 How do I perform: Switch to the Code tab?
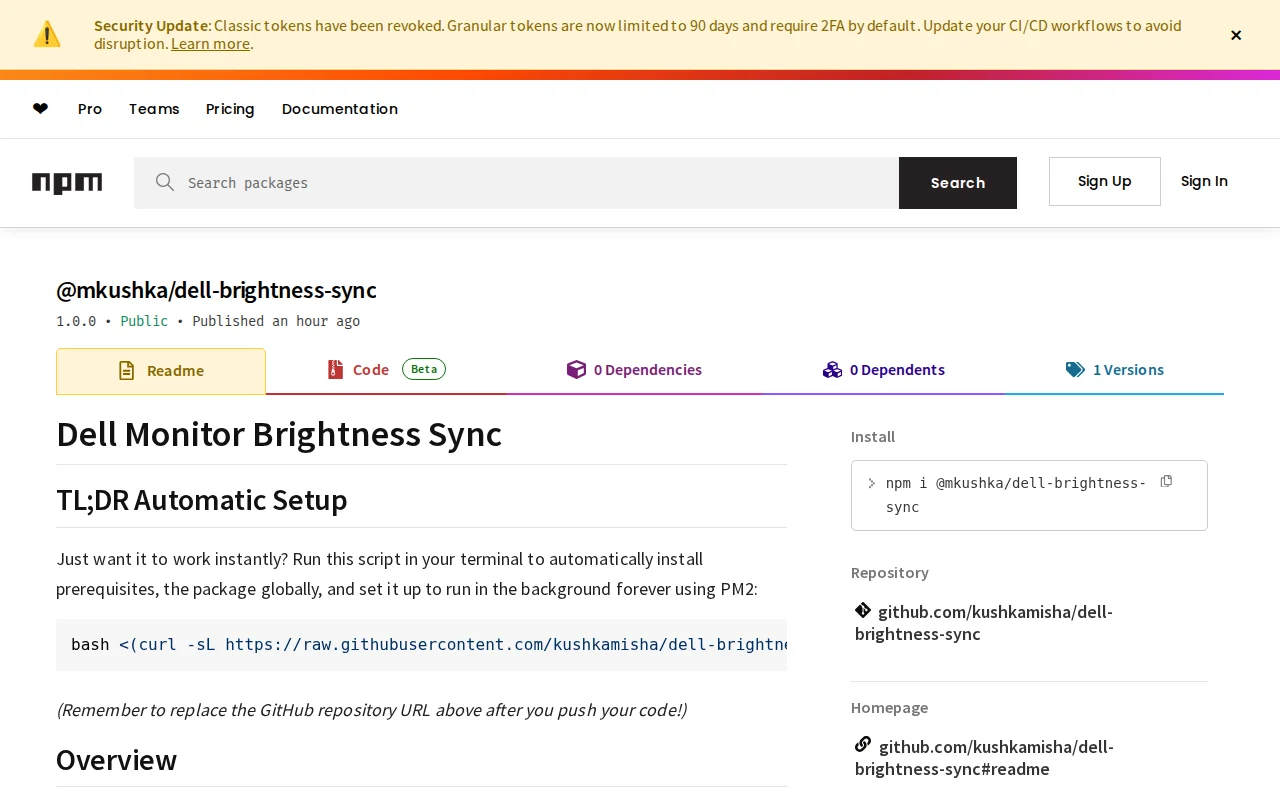(x=386, y=370)
